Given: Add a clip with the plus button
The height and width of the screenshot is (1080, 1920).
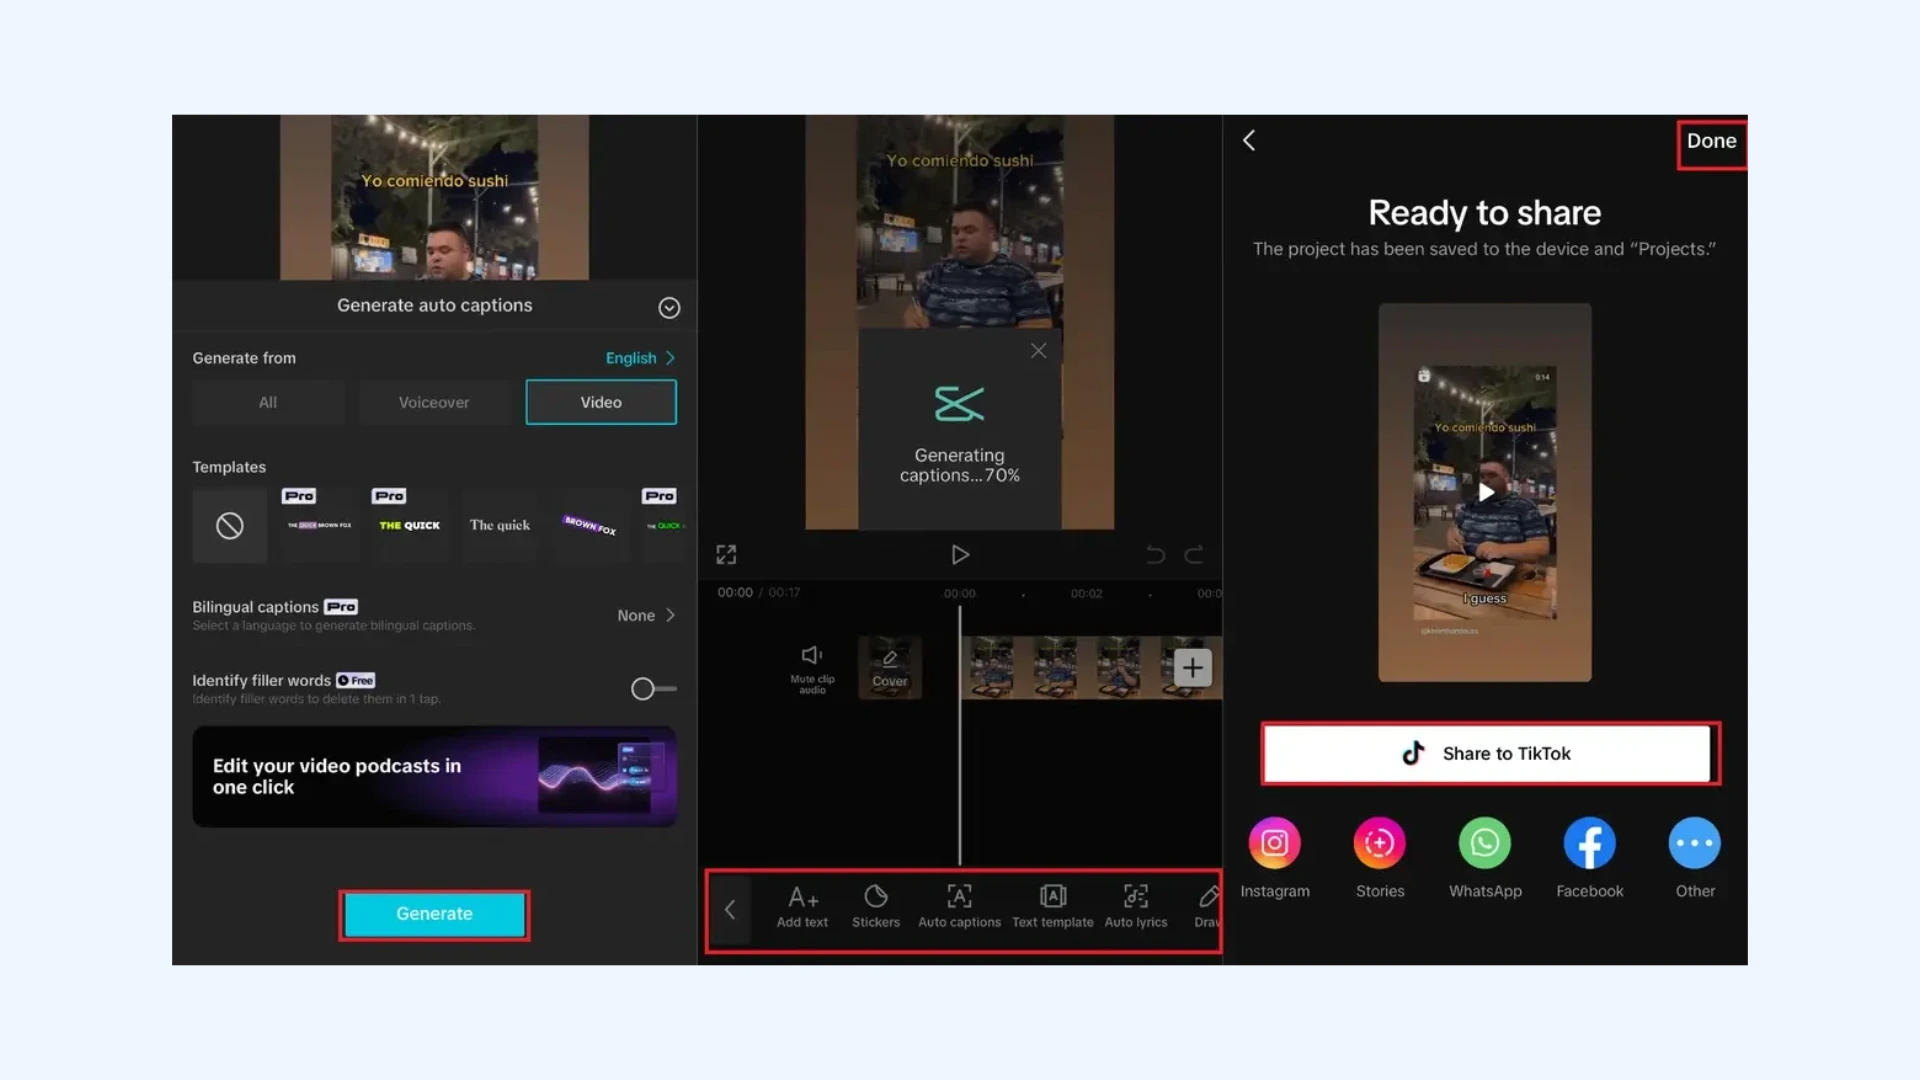Looking at the screenshot, I should (1193, 668).
